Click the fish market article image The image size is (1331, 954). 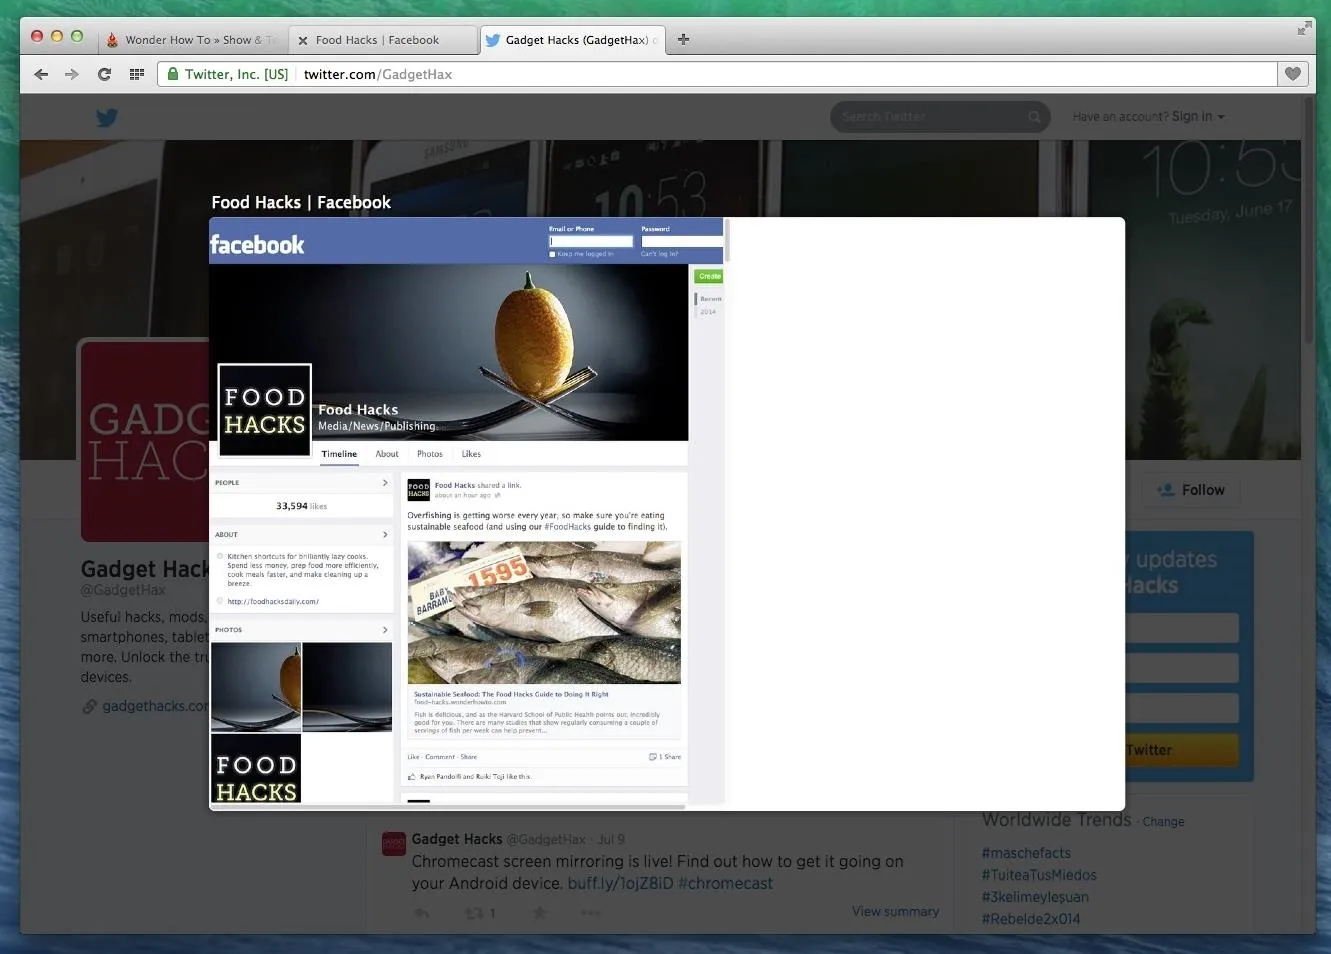[x=545, y=612]
